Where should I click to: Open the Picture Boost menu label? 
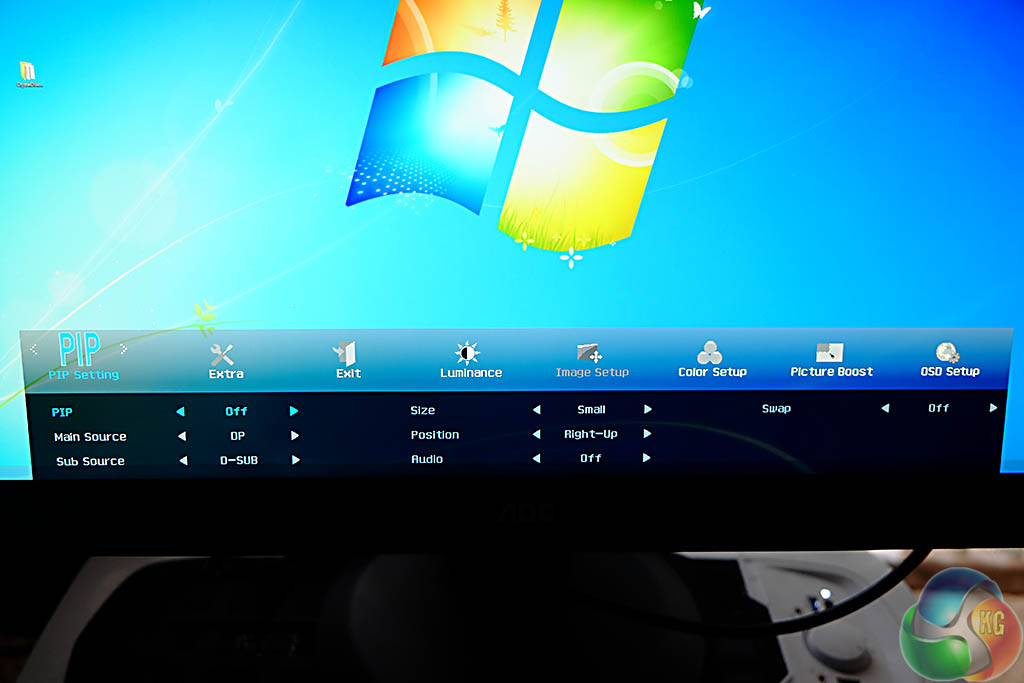[x=831, y=372]
